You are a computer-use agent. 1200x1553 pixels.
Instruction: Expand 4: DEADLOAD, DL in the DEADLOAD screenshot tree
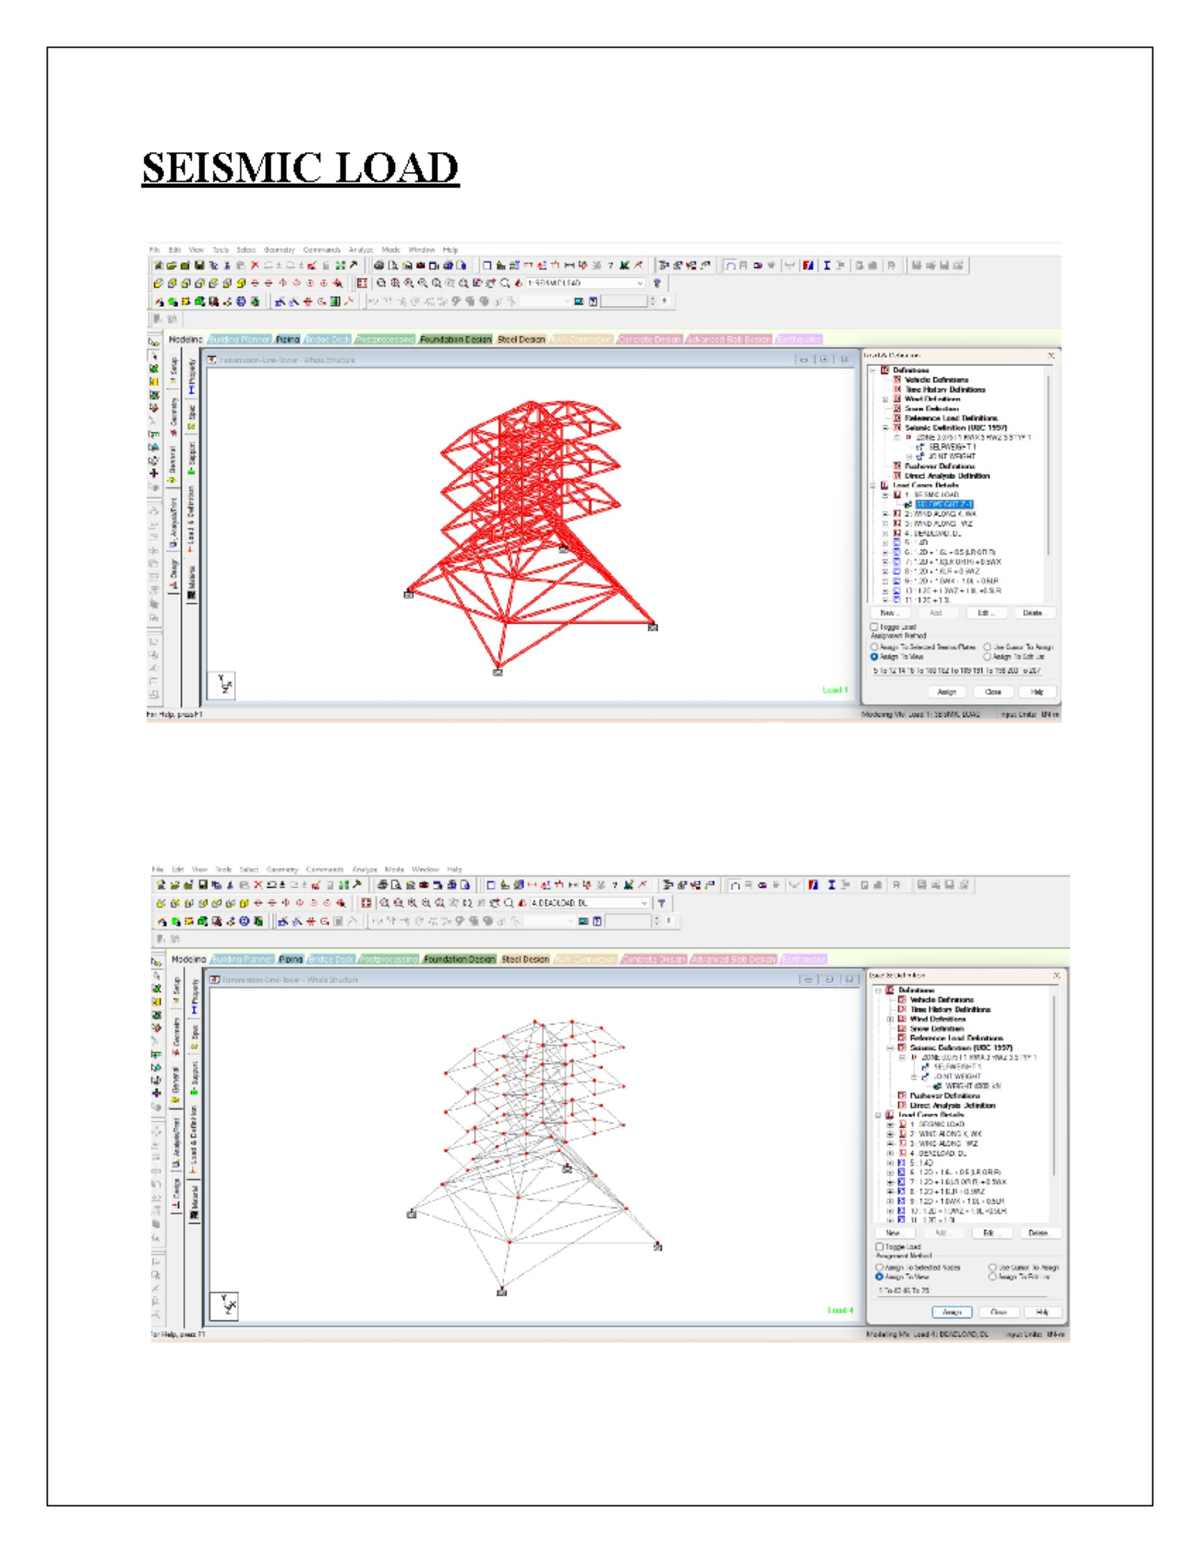[x=890, y=1153]
